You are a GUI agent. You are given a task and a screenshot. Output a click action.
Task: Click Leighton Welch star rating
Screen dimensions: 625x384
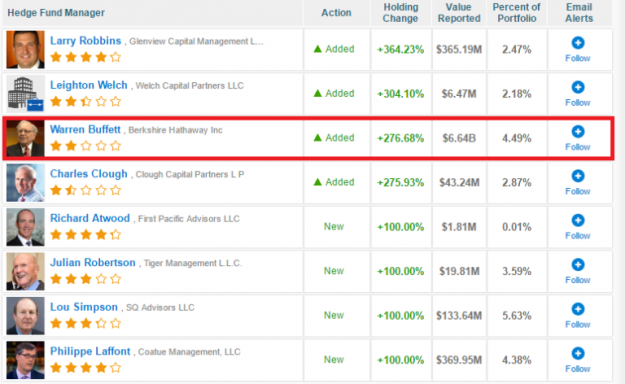[86, 102]
